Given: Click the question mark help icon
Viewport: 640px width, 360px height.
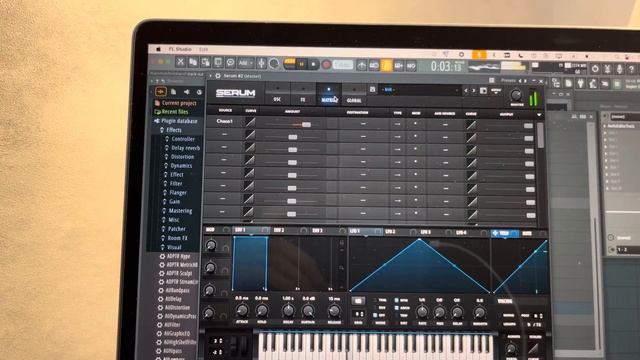Looking at the screenshot, I should point(631,70).
